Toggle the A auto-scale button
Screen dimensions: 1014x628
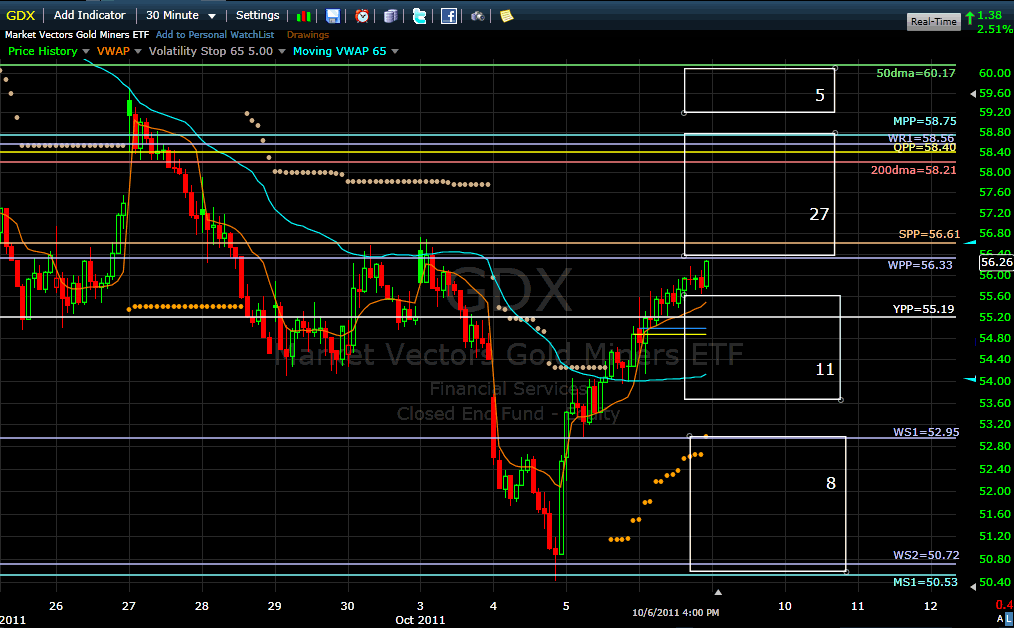pyautogui.click(x=1000, y=619)
